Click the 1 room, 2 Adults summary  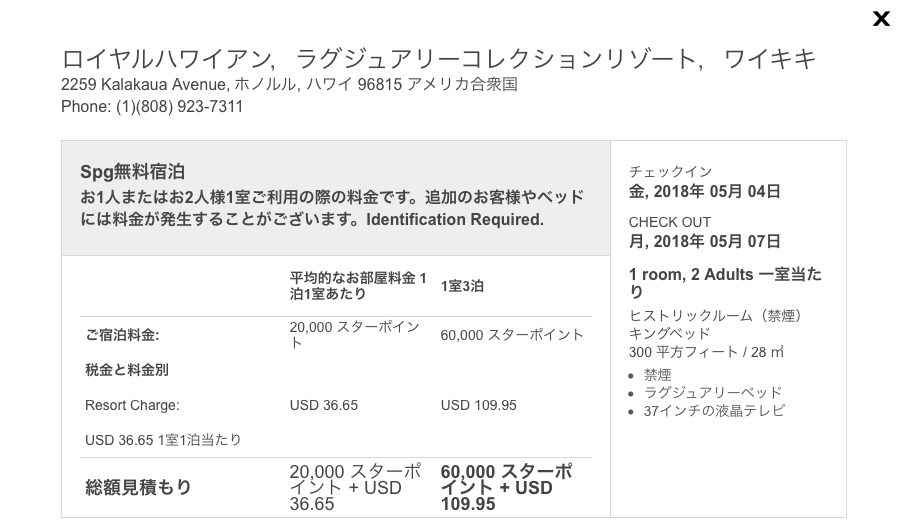pos(725,283)
